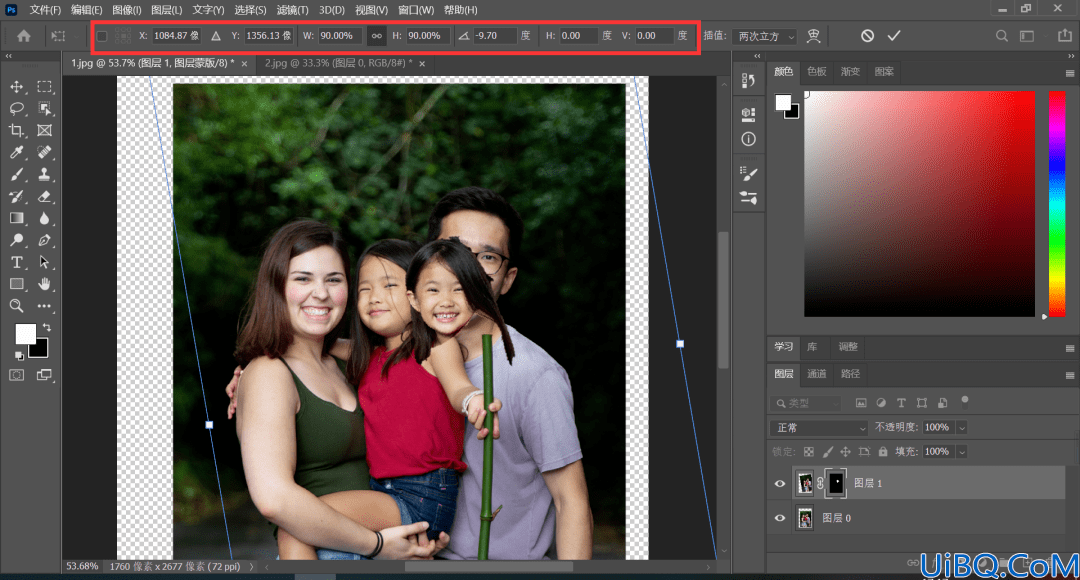Pick a color in the color field
Image resolution: width=1080 pixels, height=580 pixels.
(x=920, y=204)
